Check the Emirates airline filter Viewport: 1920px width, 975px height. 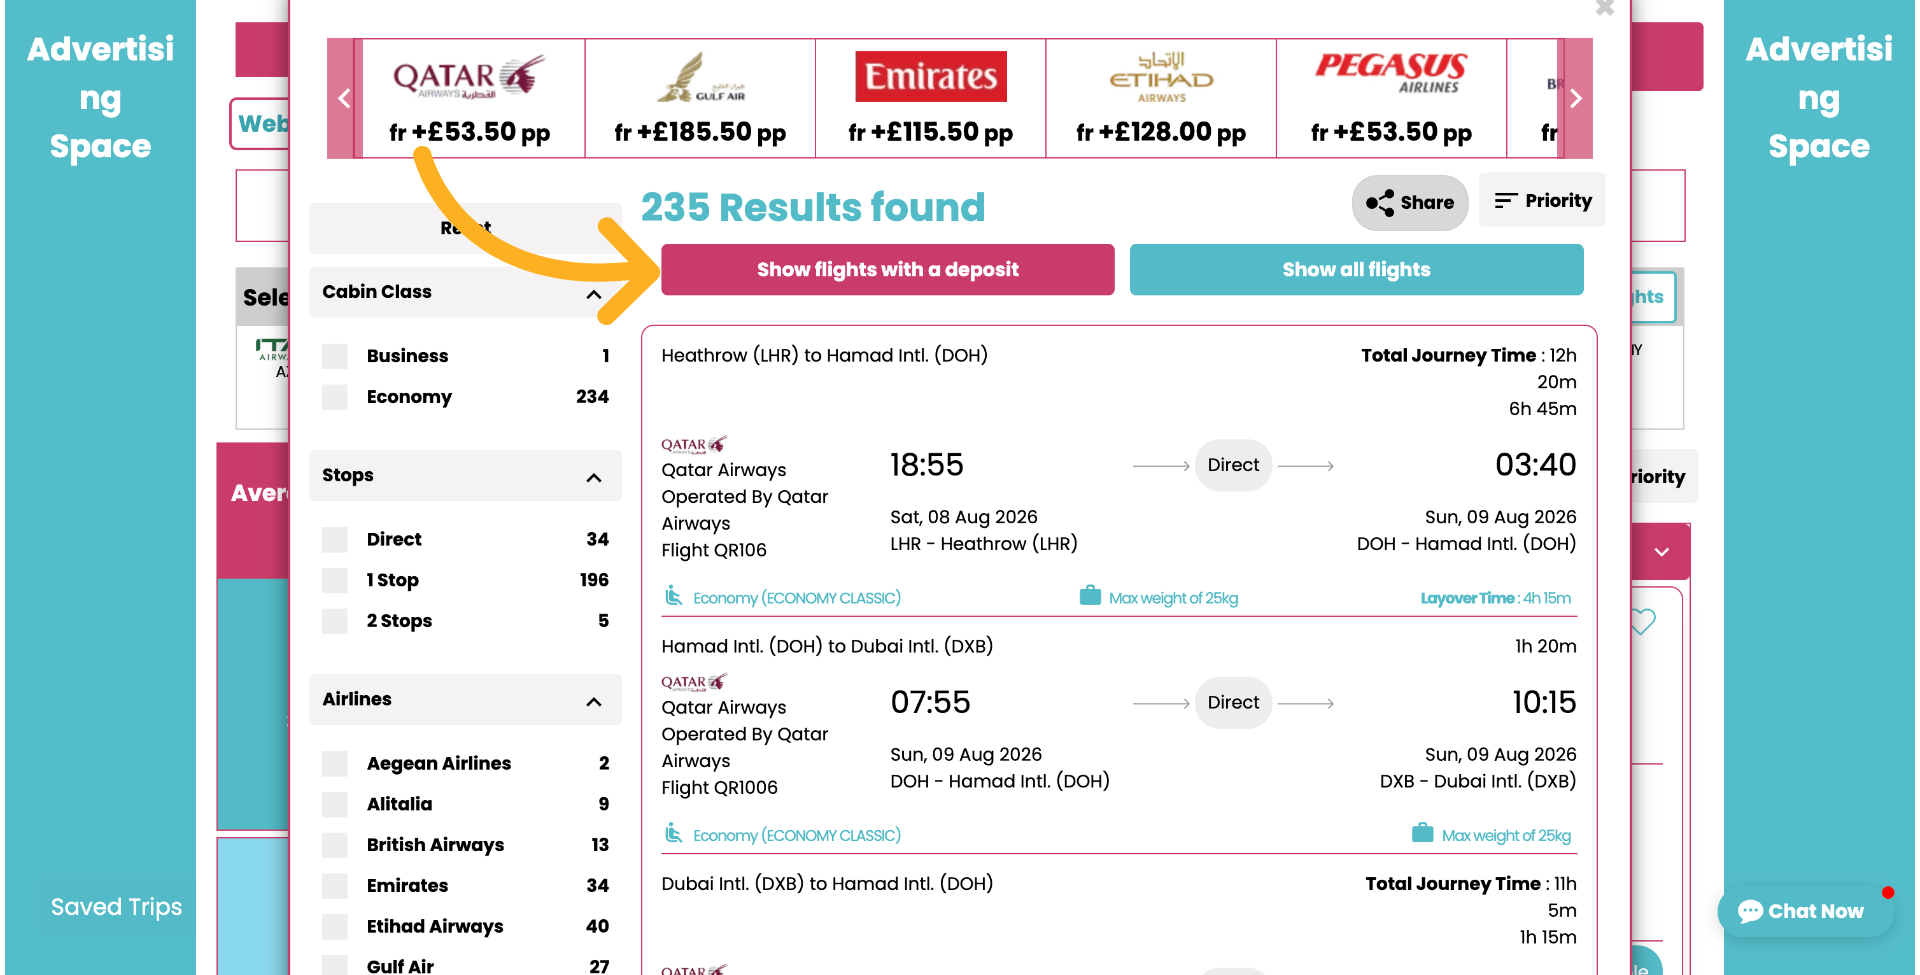pos(334,886)
